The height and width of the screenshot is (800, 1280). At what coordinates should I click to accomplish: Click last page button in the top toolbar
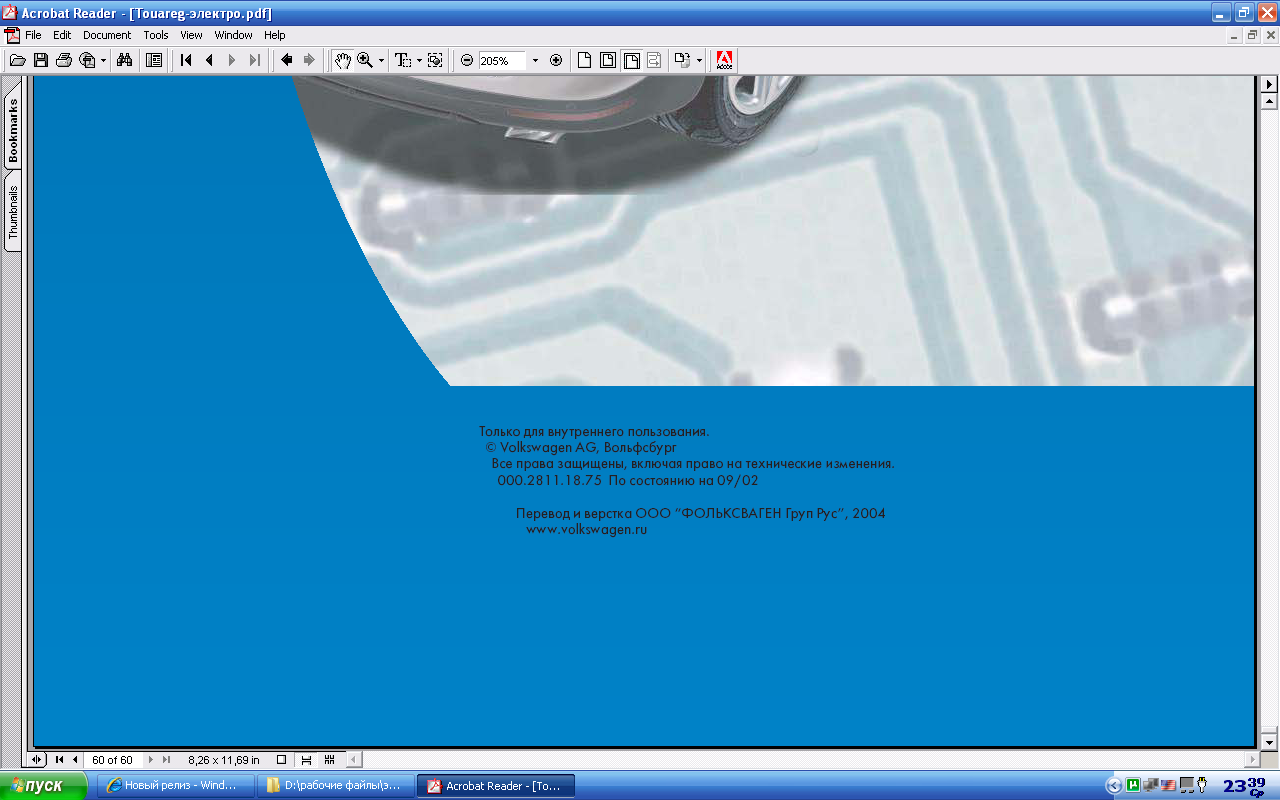click(x=255, y=60)
